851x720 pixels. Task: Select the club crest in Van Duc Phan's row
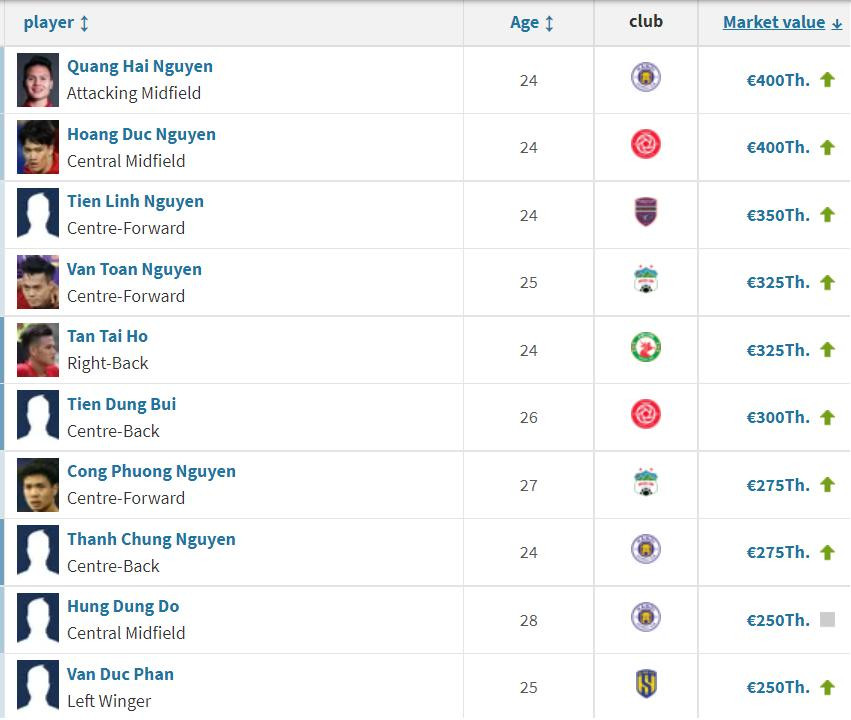(645, 686)
